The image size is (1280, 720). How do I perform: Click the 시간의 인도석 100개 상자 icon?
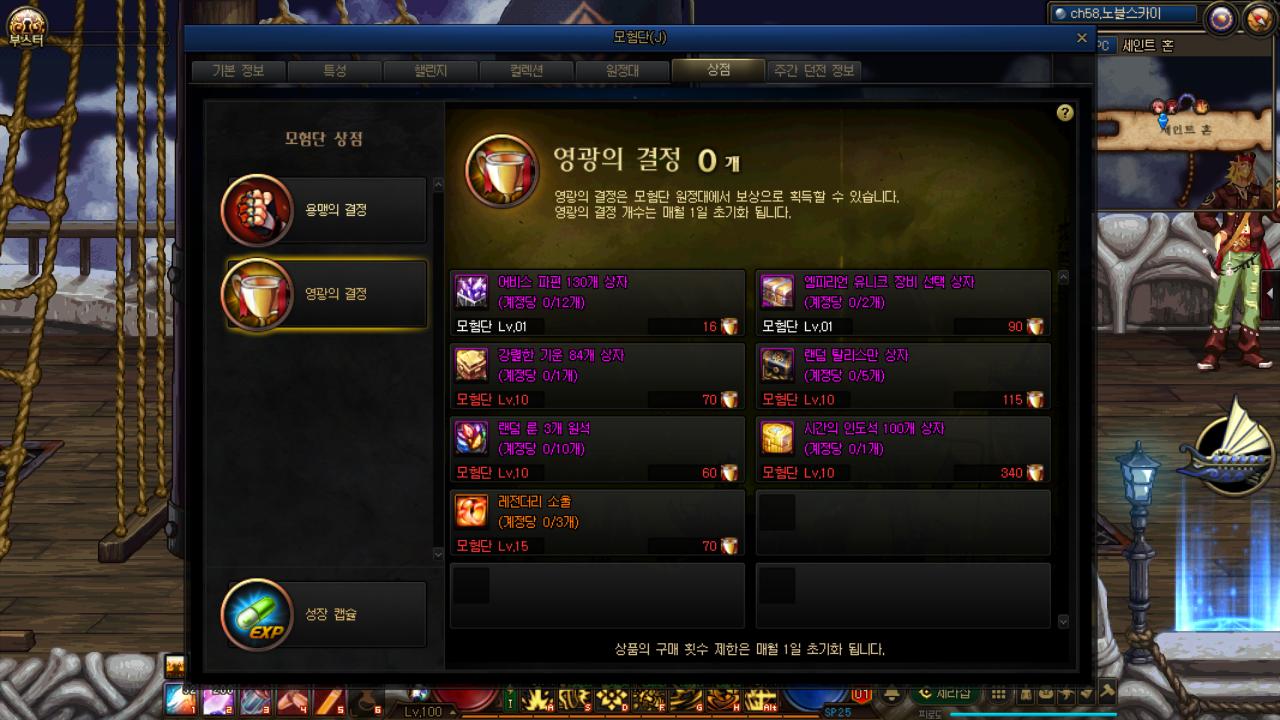click(x=777, y=438)
